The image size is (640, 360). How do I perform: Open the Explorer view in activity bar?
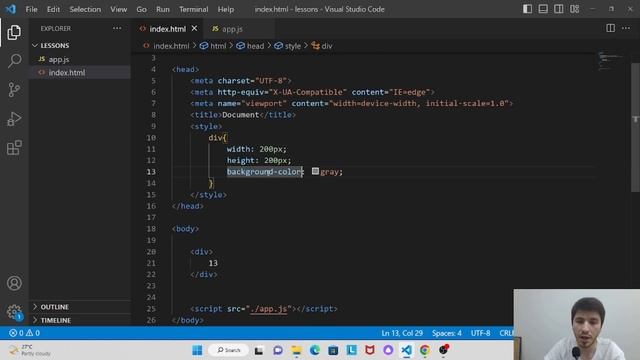14,32
